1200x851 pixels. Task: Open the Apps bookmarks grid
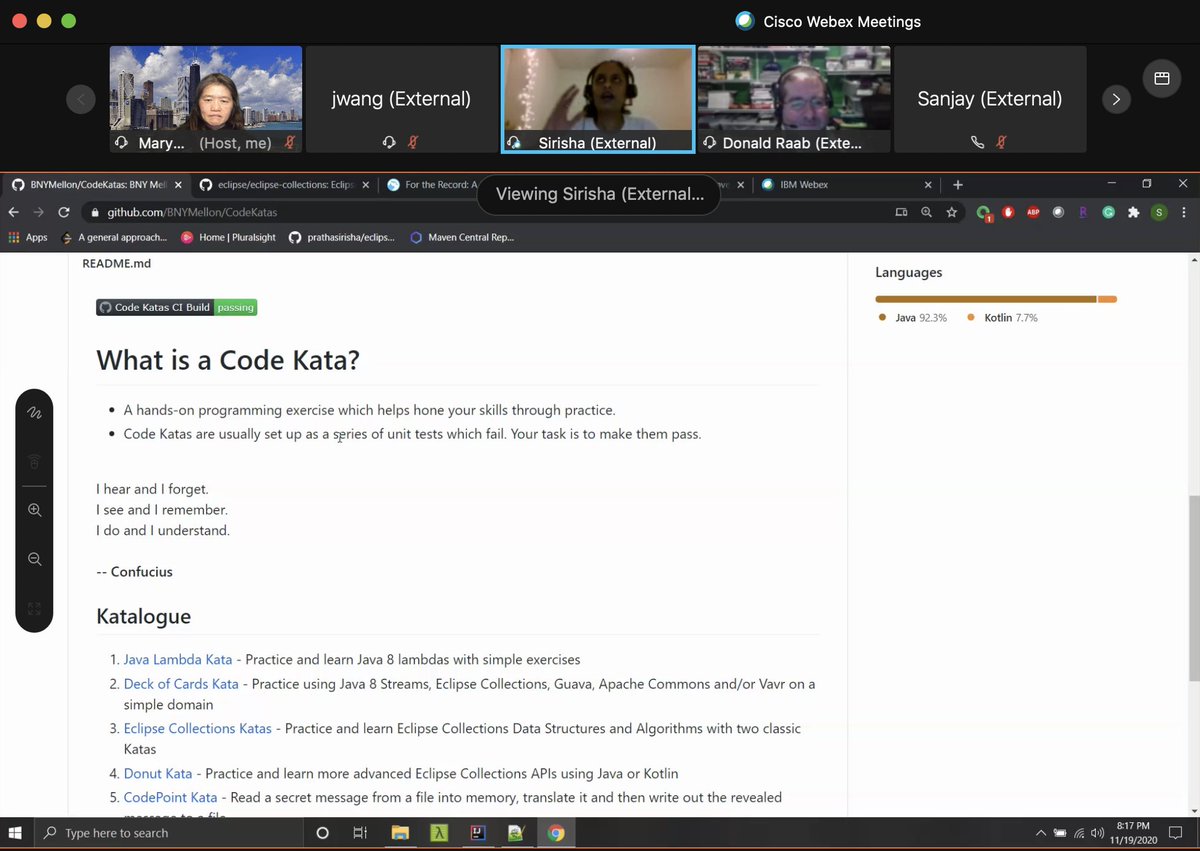[x=28, y=237]
